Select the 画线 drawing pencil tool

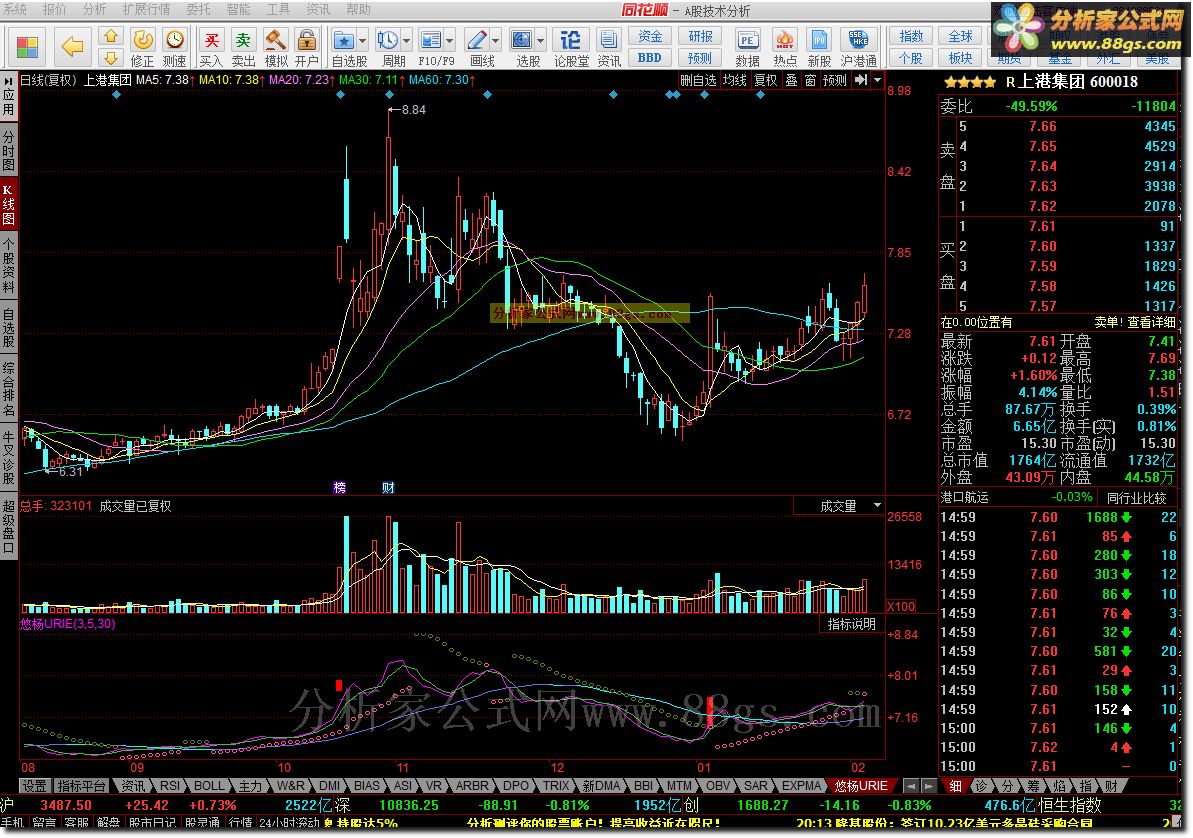(477, 40)
